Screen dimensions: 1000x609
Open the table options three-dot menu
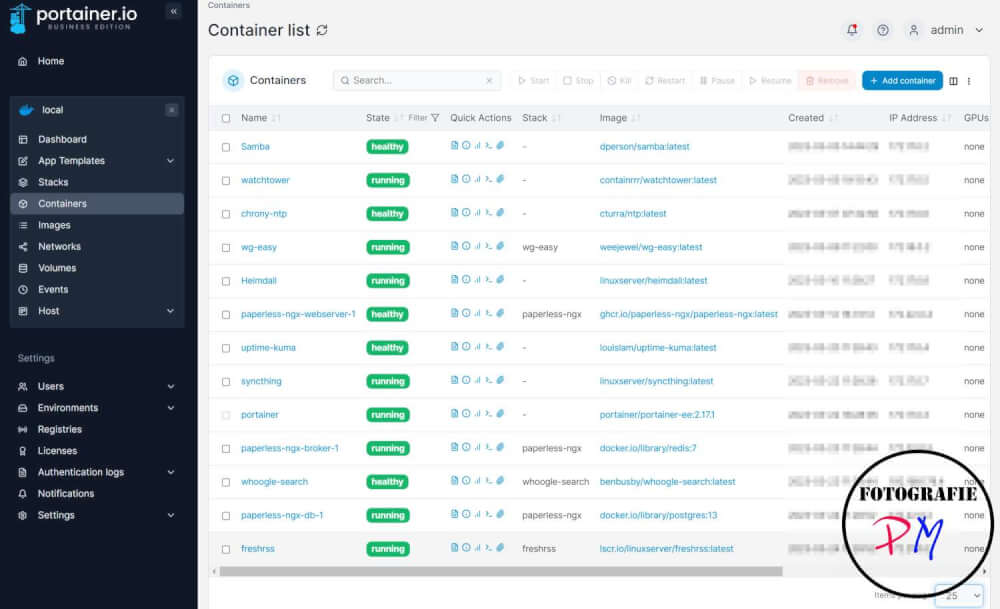pos(969,81)
